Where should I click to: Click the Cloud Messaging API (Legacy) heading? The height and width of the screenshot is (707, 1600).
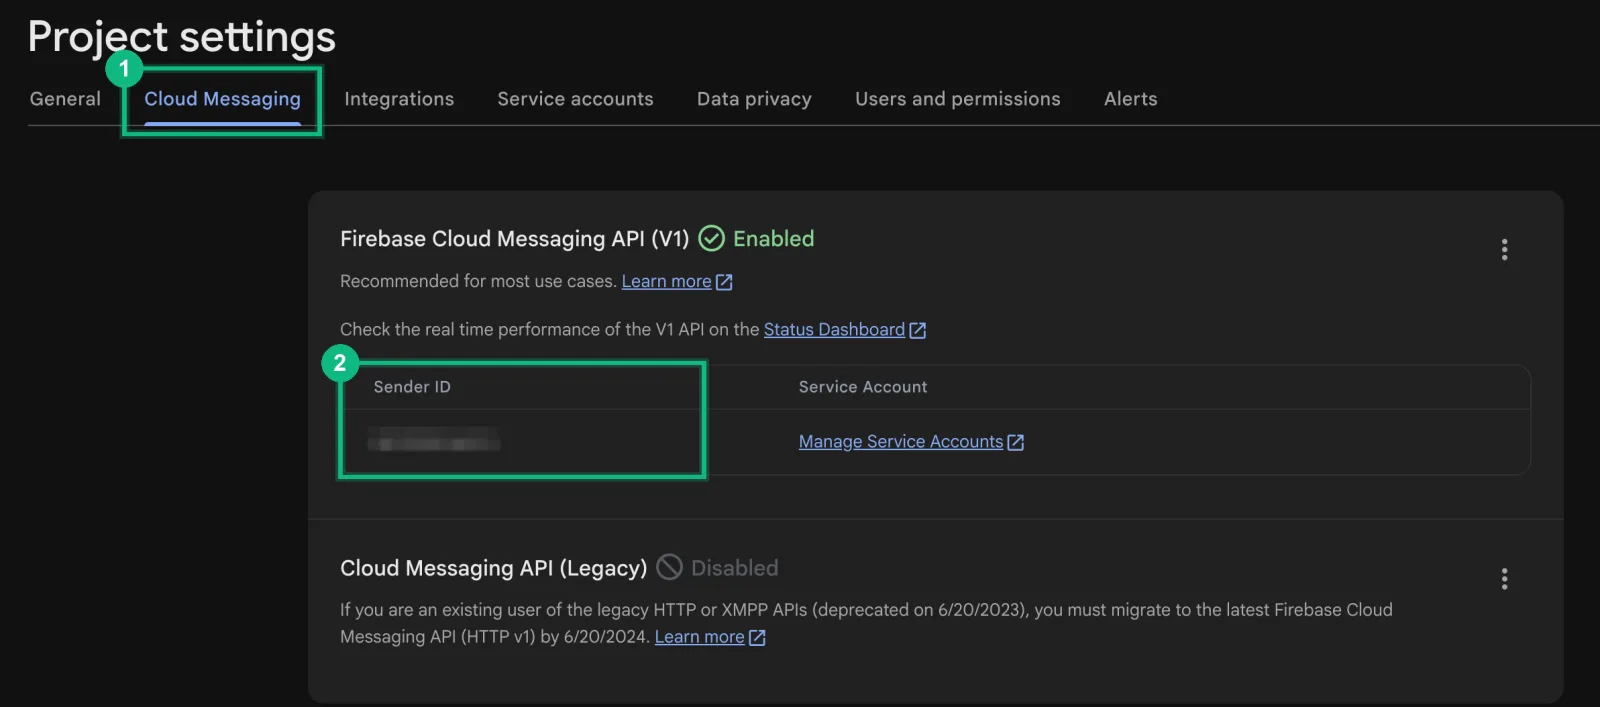[x=493, y=568]
